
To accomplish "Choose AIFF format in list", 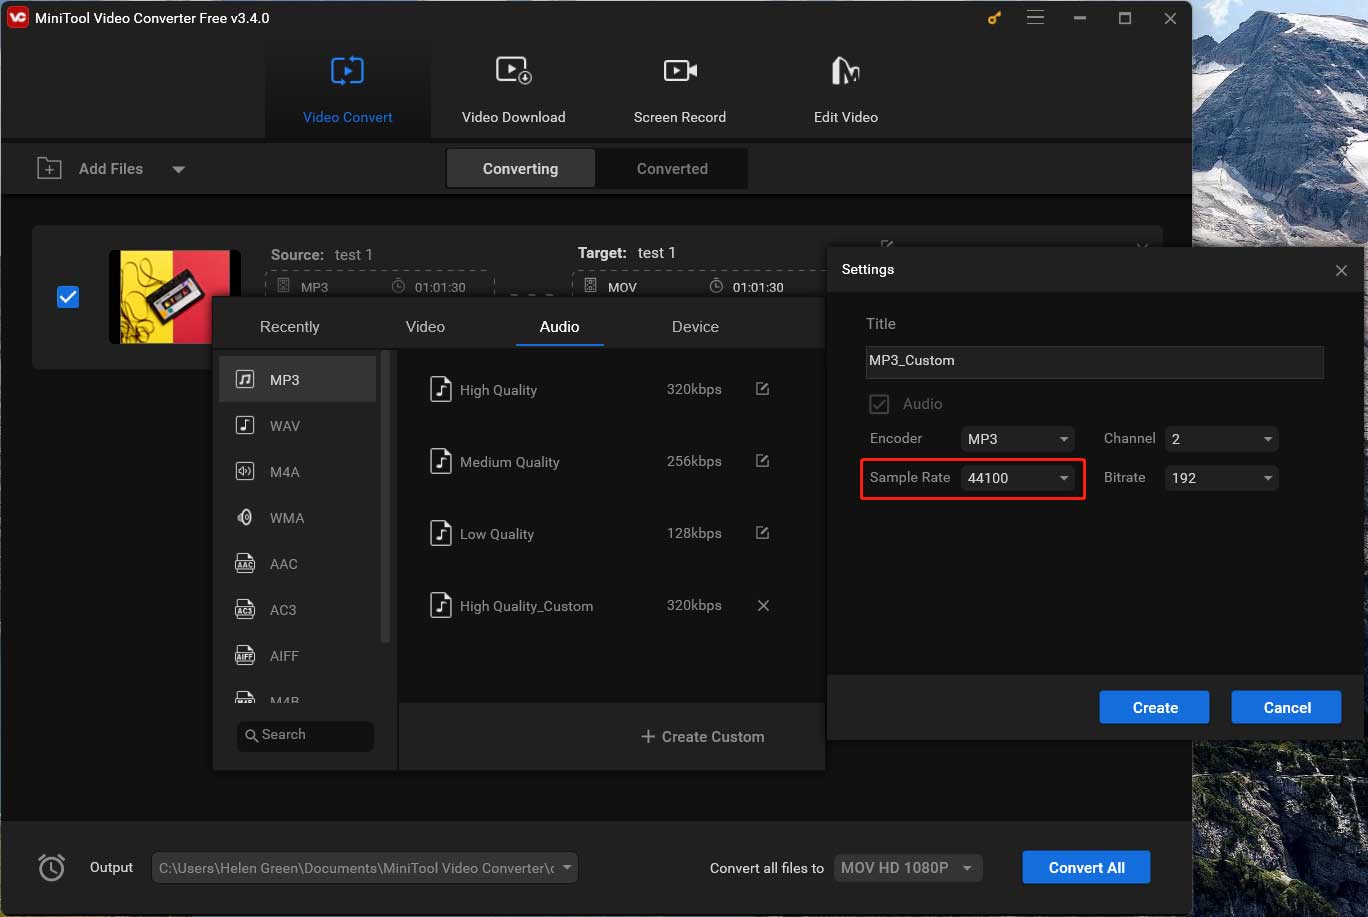I will 298,656.
